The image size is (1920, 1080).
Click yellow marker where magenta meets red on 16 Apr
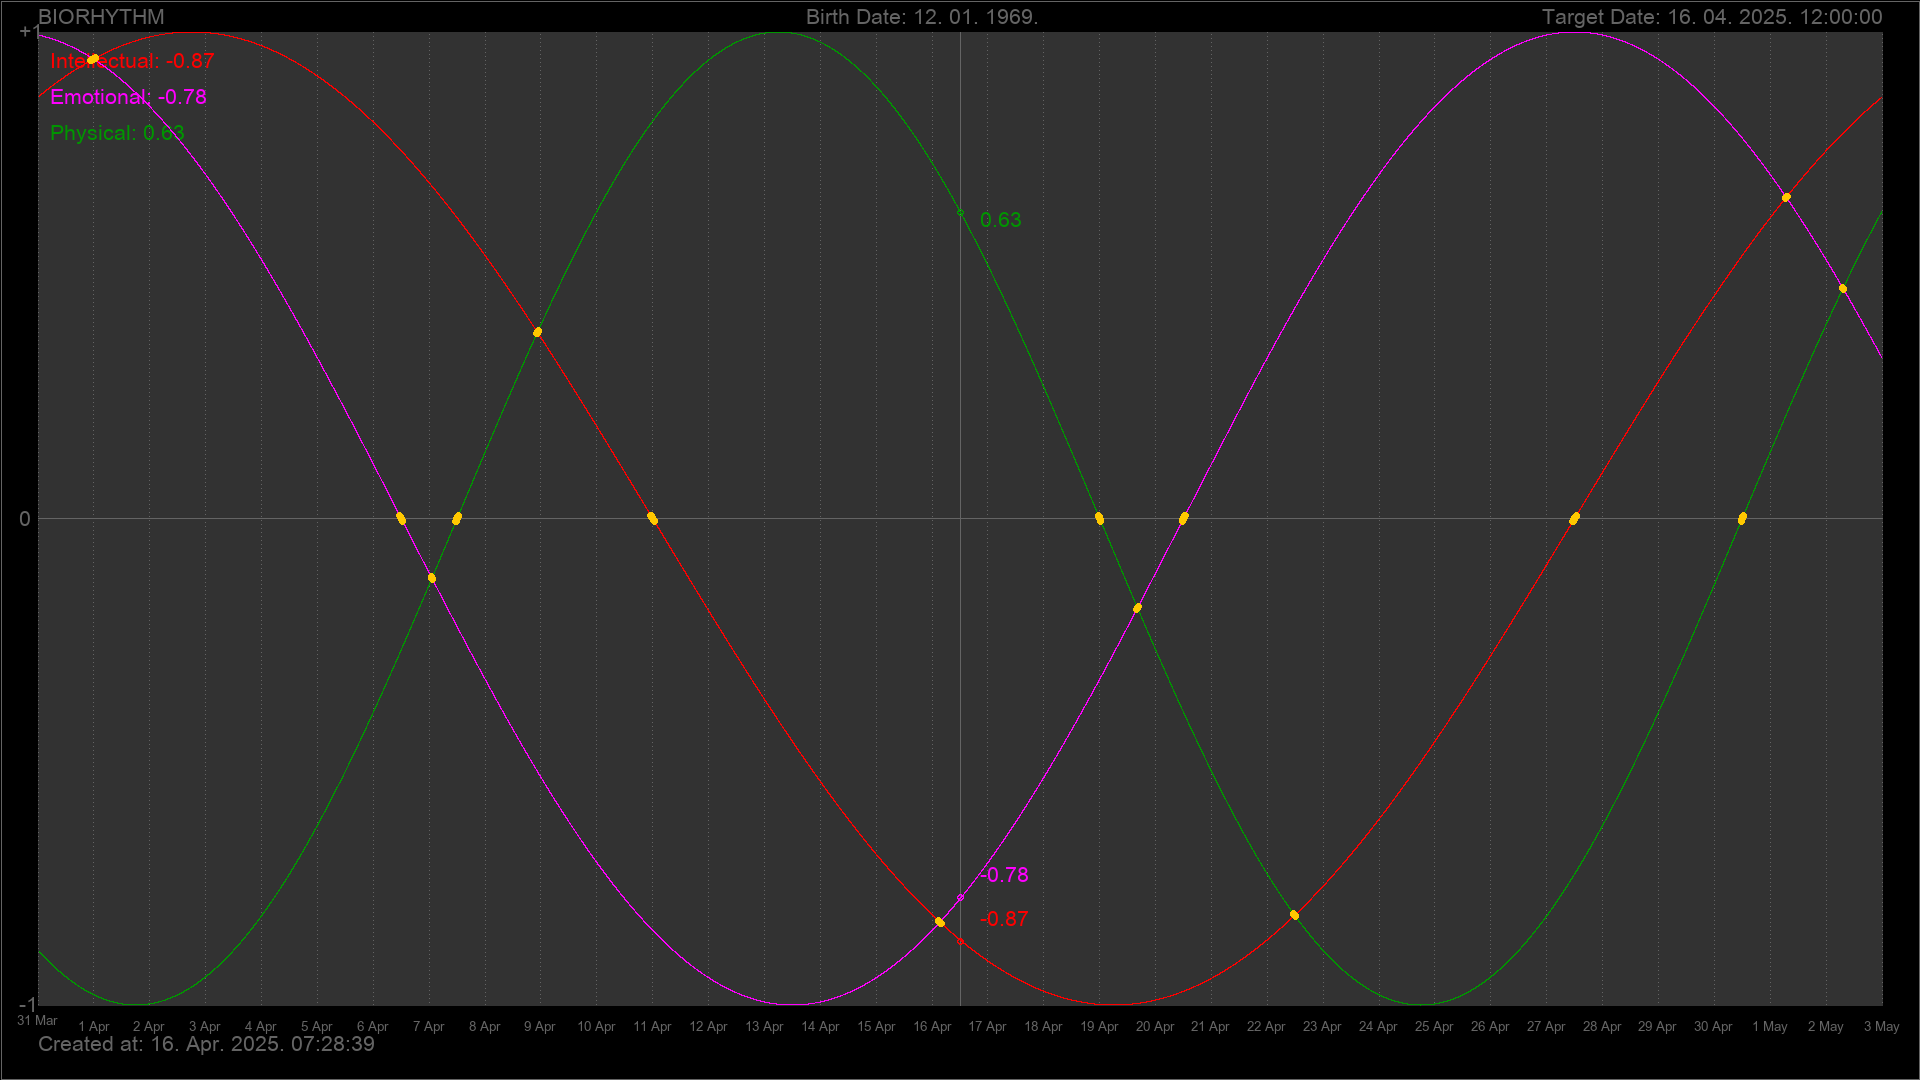pyautogui.click(x=940, y=922)
